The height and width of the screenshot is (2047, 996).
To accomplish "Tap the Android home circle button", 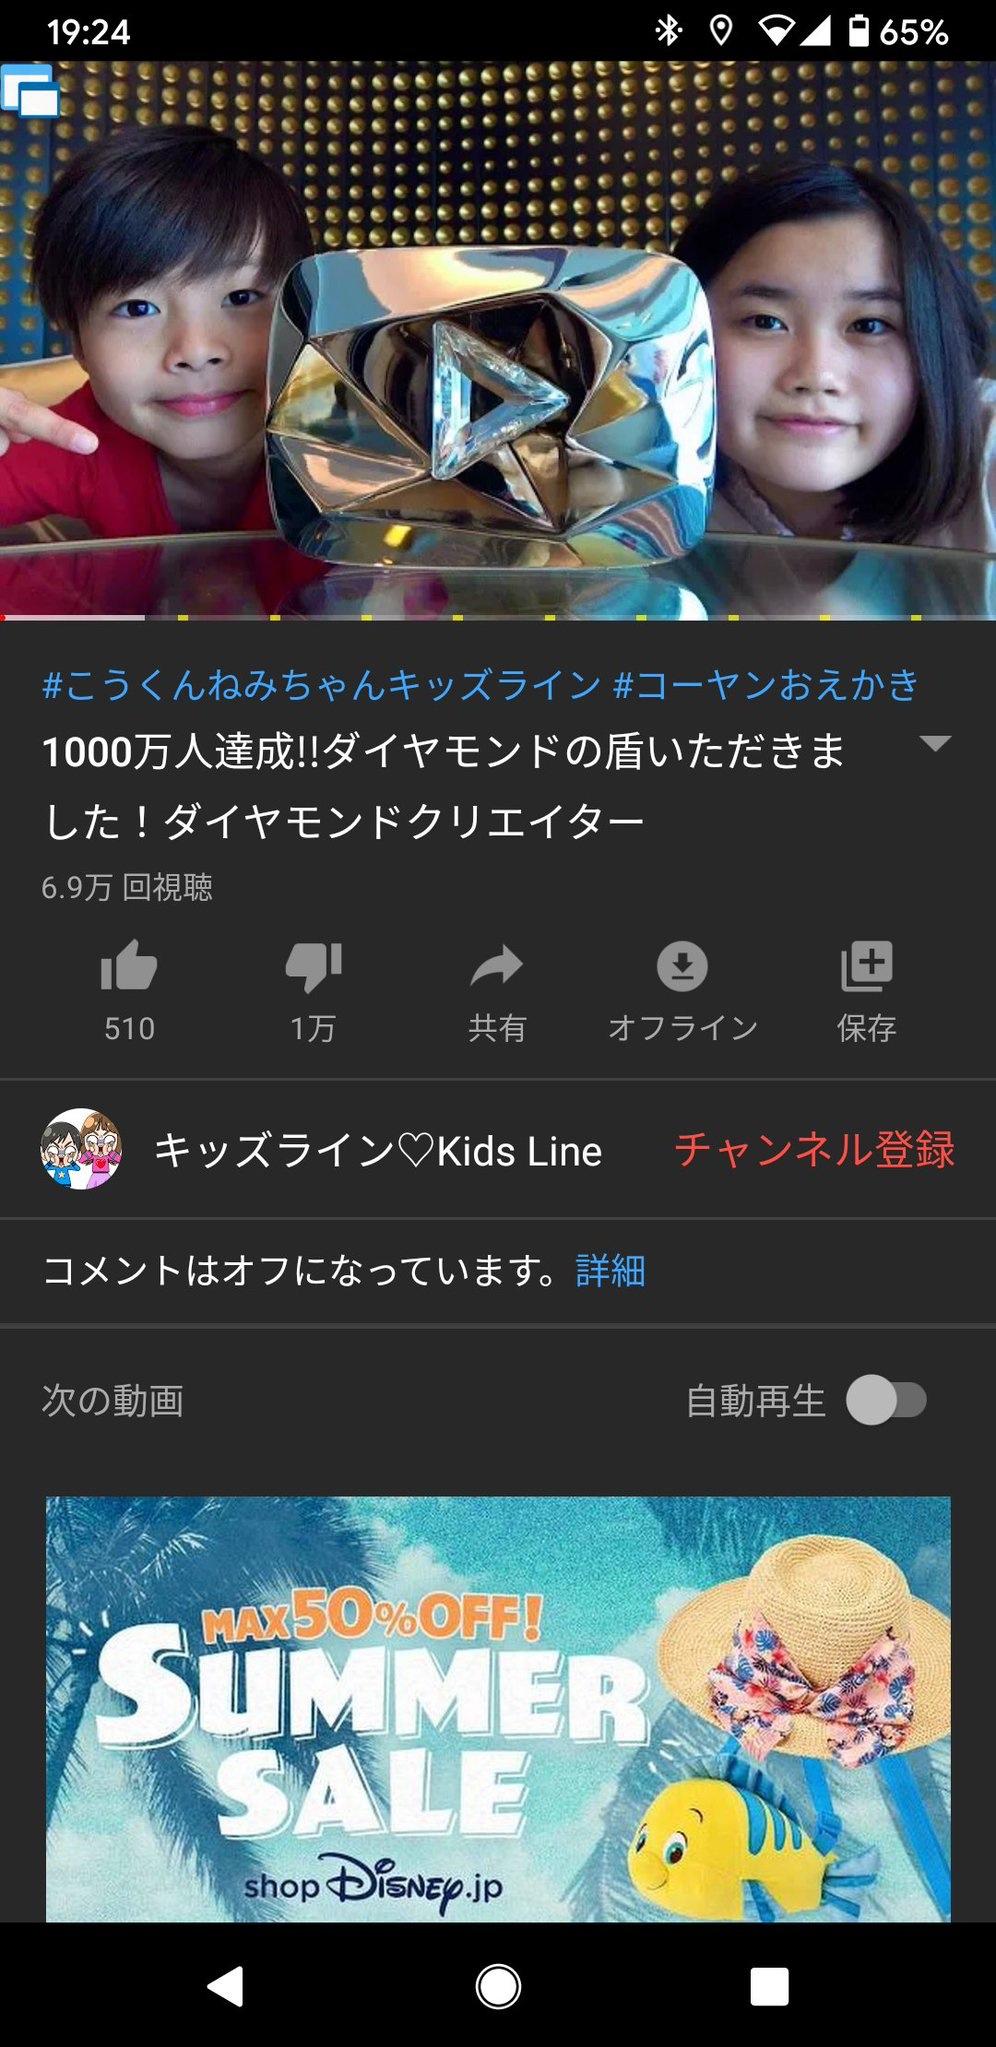I will [498, 1985].
